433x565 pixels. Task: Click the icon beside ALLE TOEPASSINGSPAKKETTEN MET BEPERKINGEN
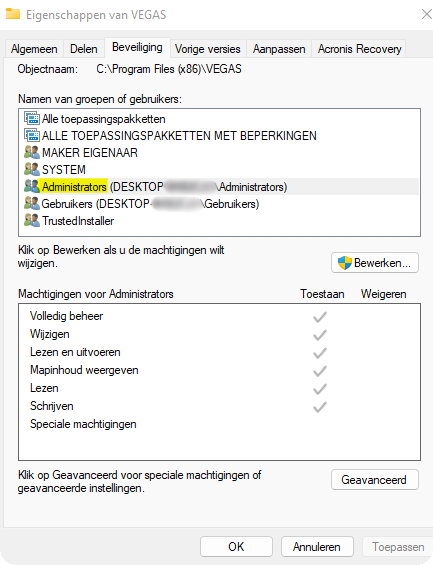(x=32, y=135)
